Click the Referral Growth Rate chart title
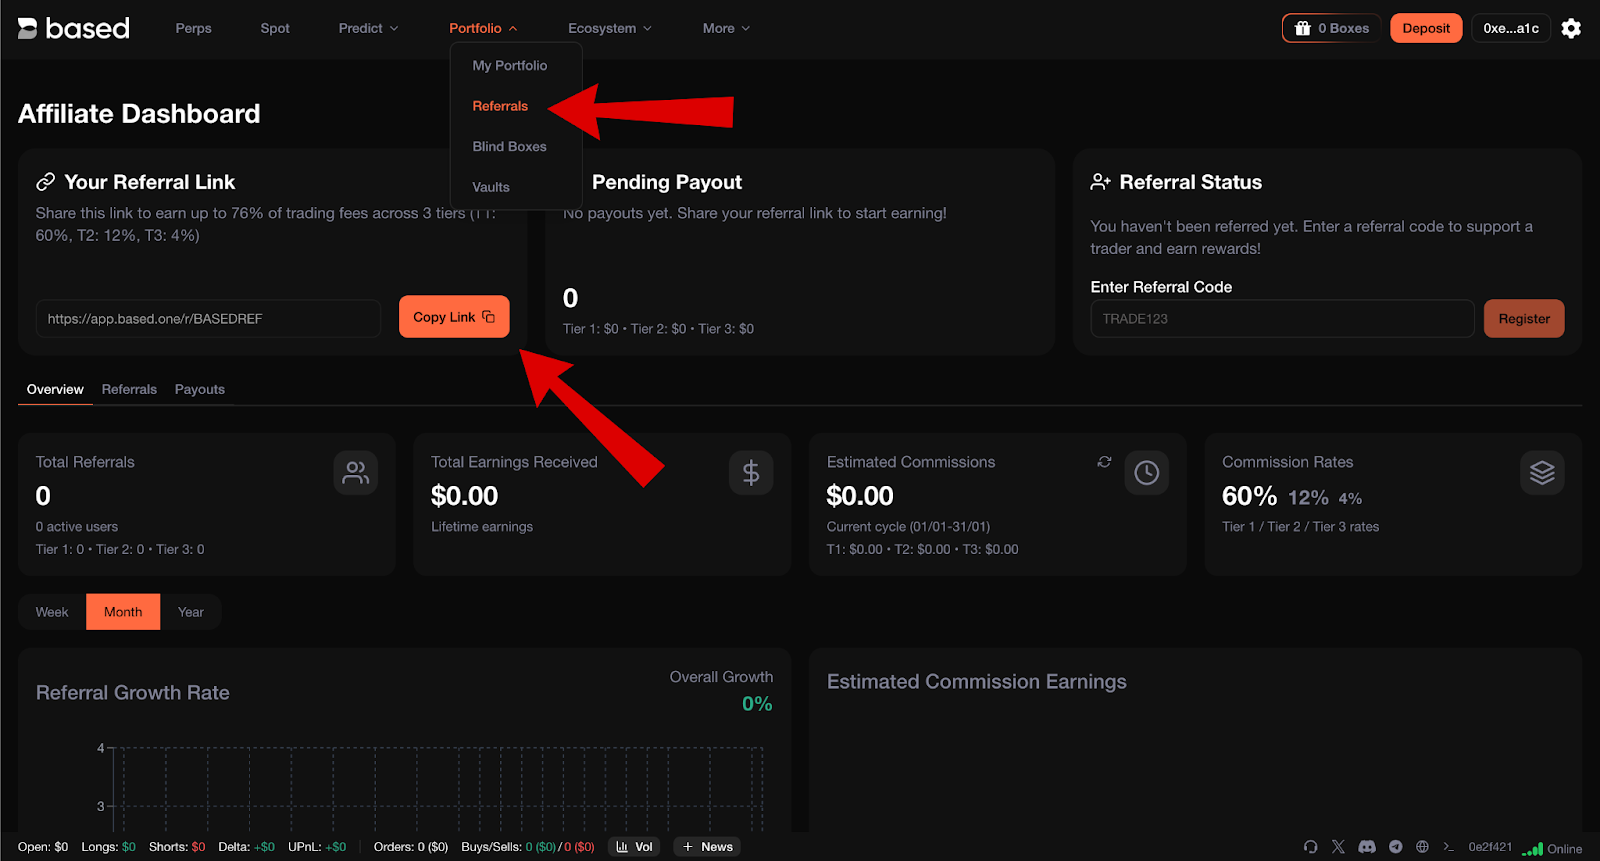This screenshot has width=1600, height=861. tap(133, 693)
